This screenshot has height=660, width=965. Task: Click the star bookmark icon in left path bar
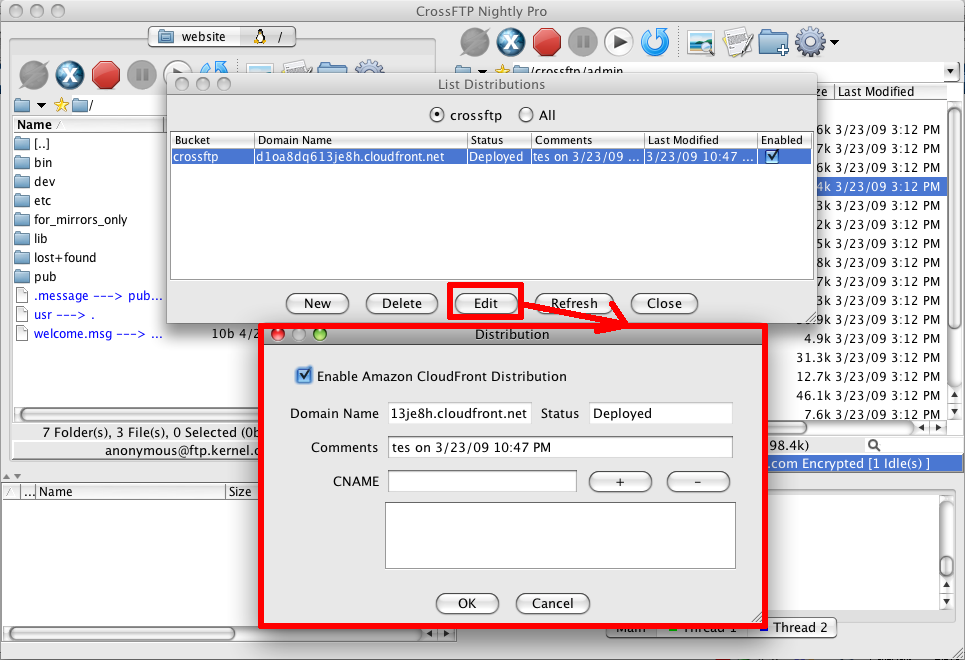pyautogui.click(x=61, y=105)
